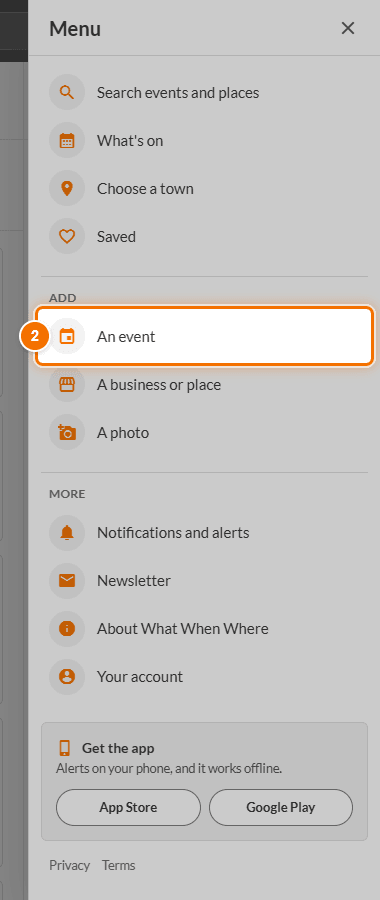The image size is (380, 900).
Task: Click the add photo camera icon
Action: click(67, 432)
